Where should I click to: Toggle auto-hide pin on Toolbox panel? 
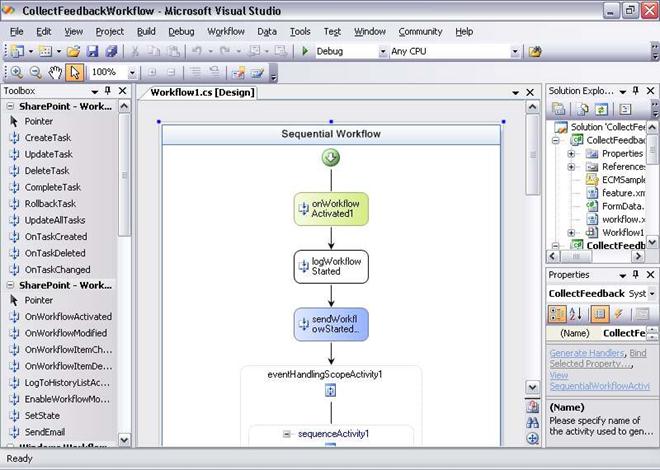[108, 91]
